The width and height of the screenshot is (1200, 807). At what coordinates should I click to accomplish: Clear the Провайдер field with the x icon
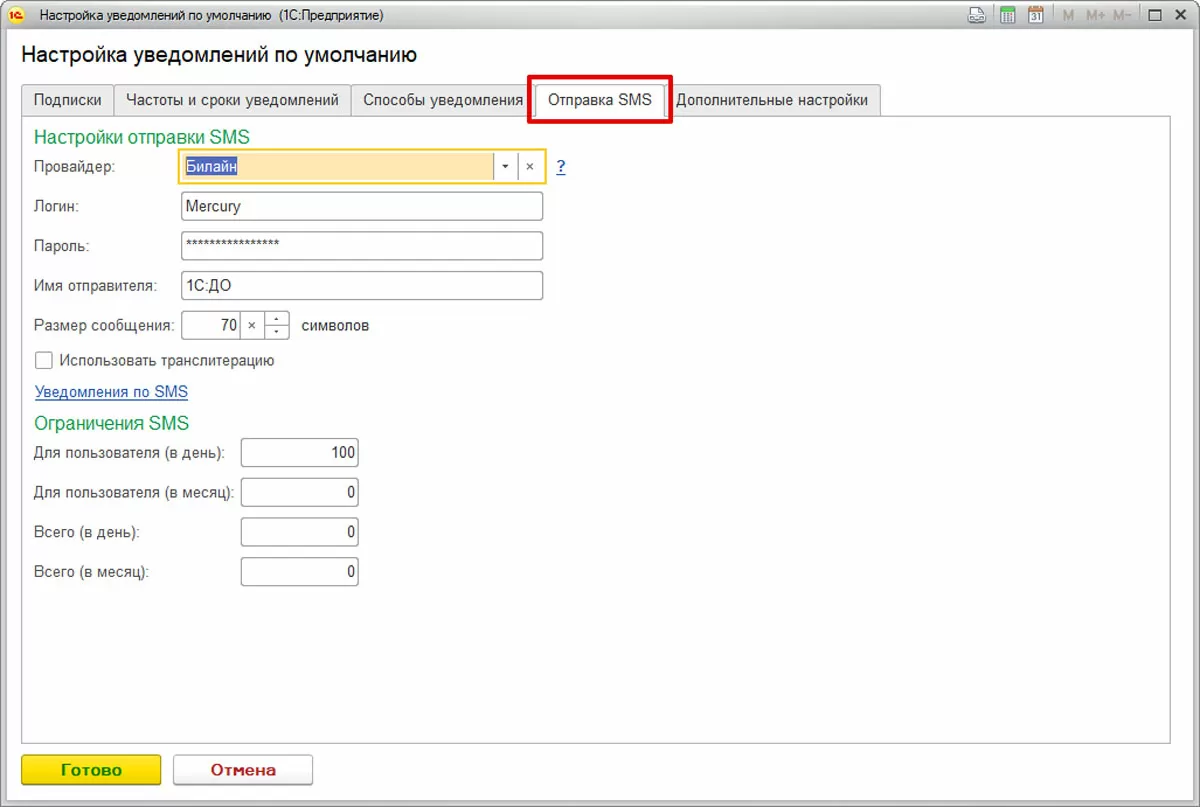(x=530, y=167)
